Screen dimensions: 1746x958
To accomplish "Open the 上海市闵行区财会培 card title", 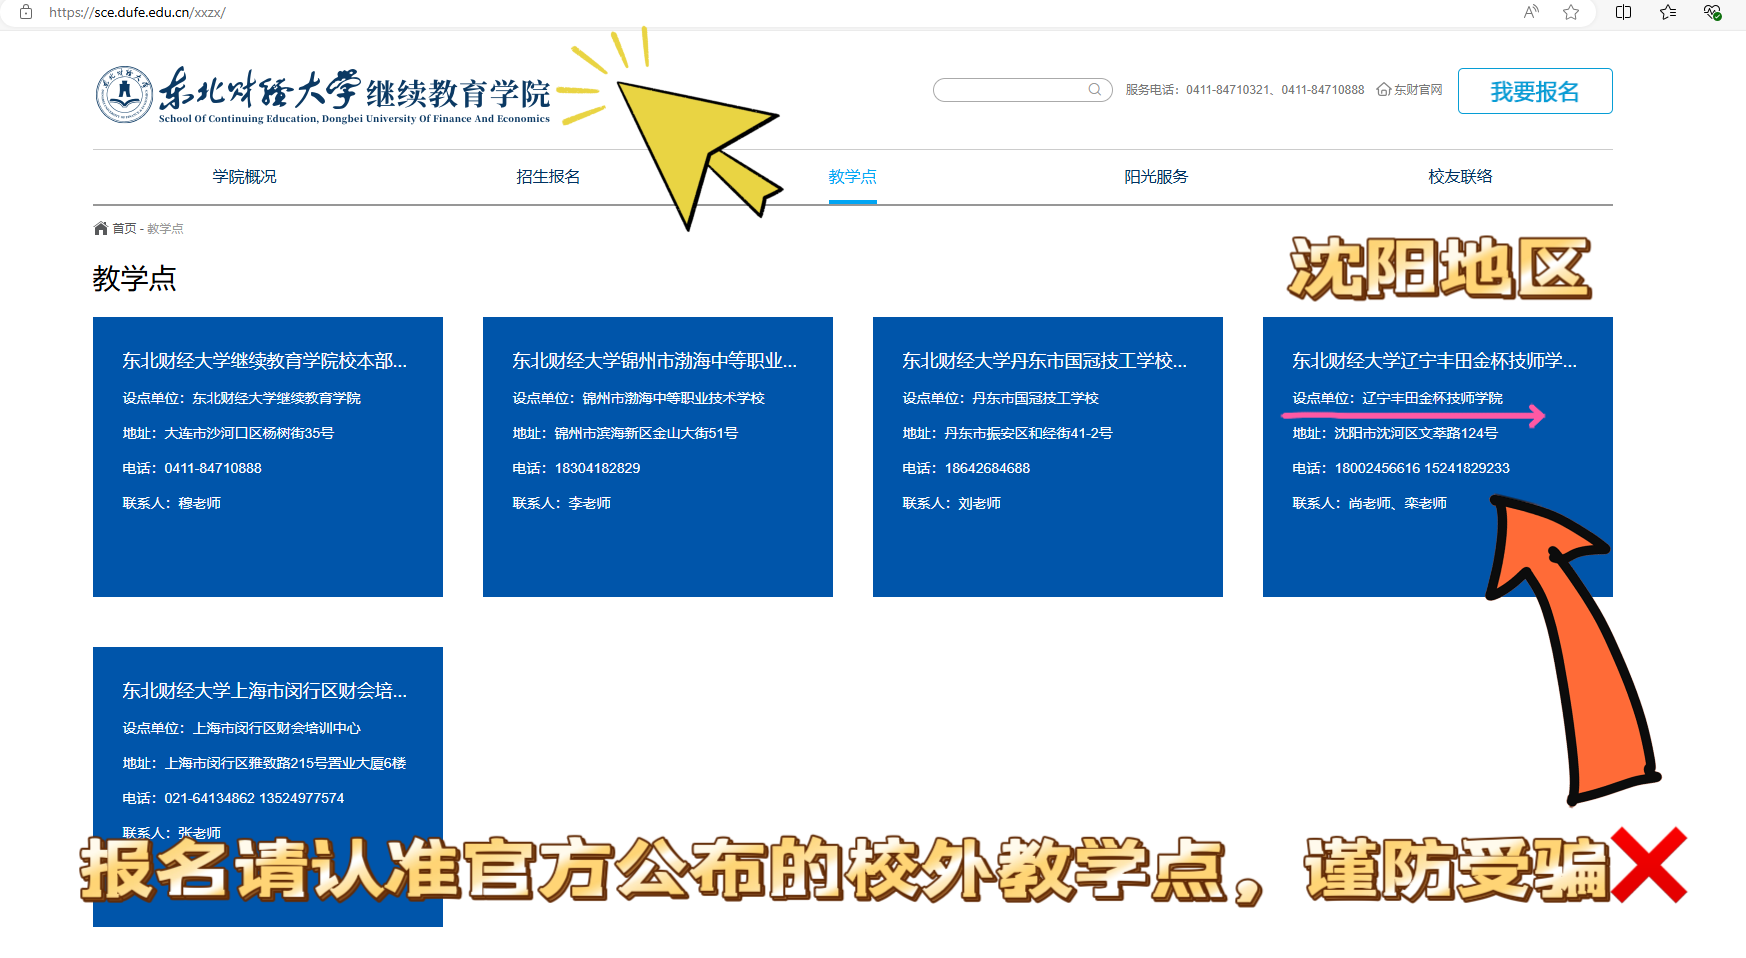I will tap(265, 691).
